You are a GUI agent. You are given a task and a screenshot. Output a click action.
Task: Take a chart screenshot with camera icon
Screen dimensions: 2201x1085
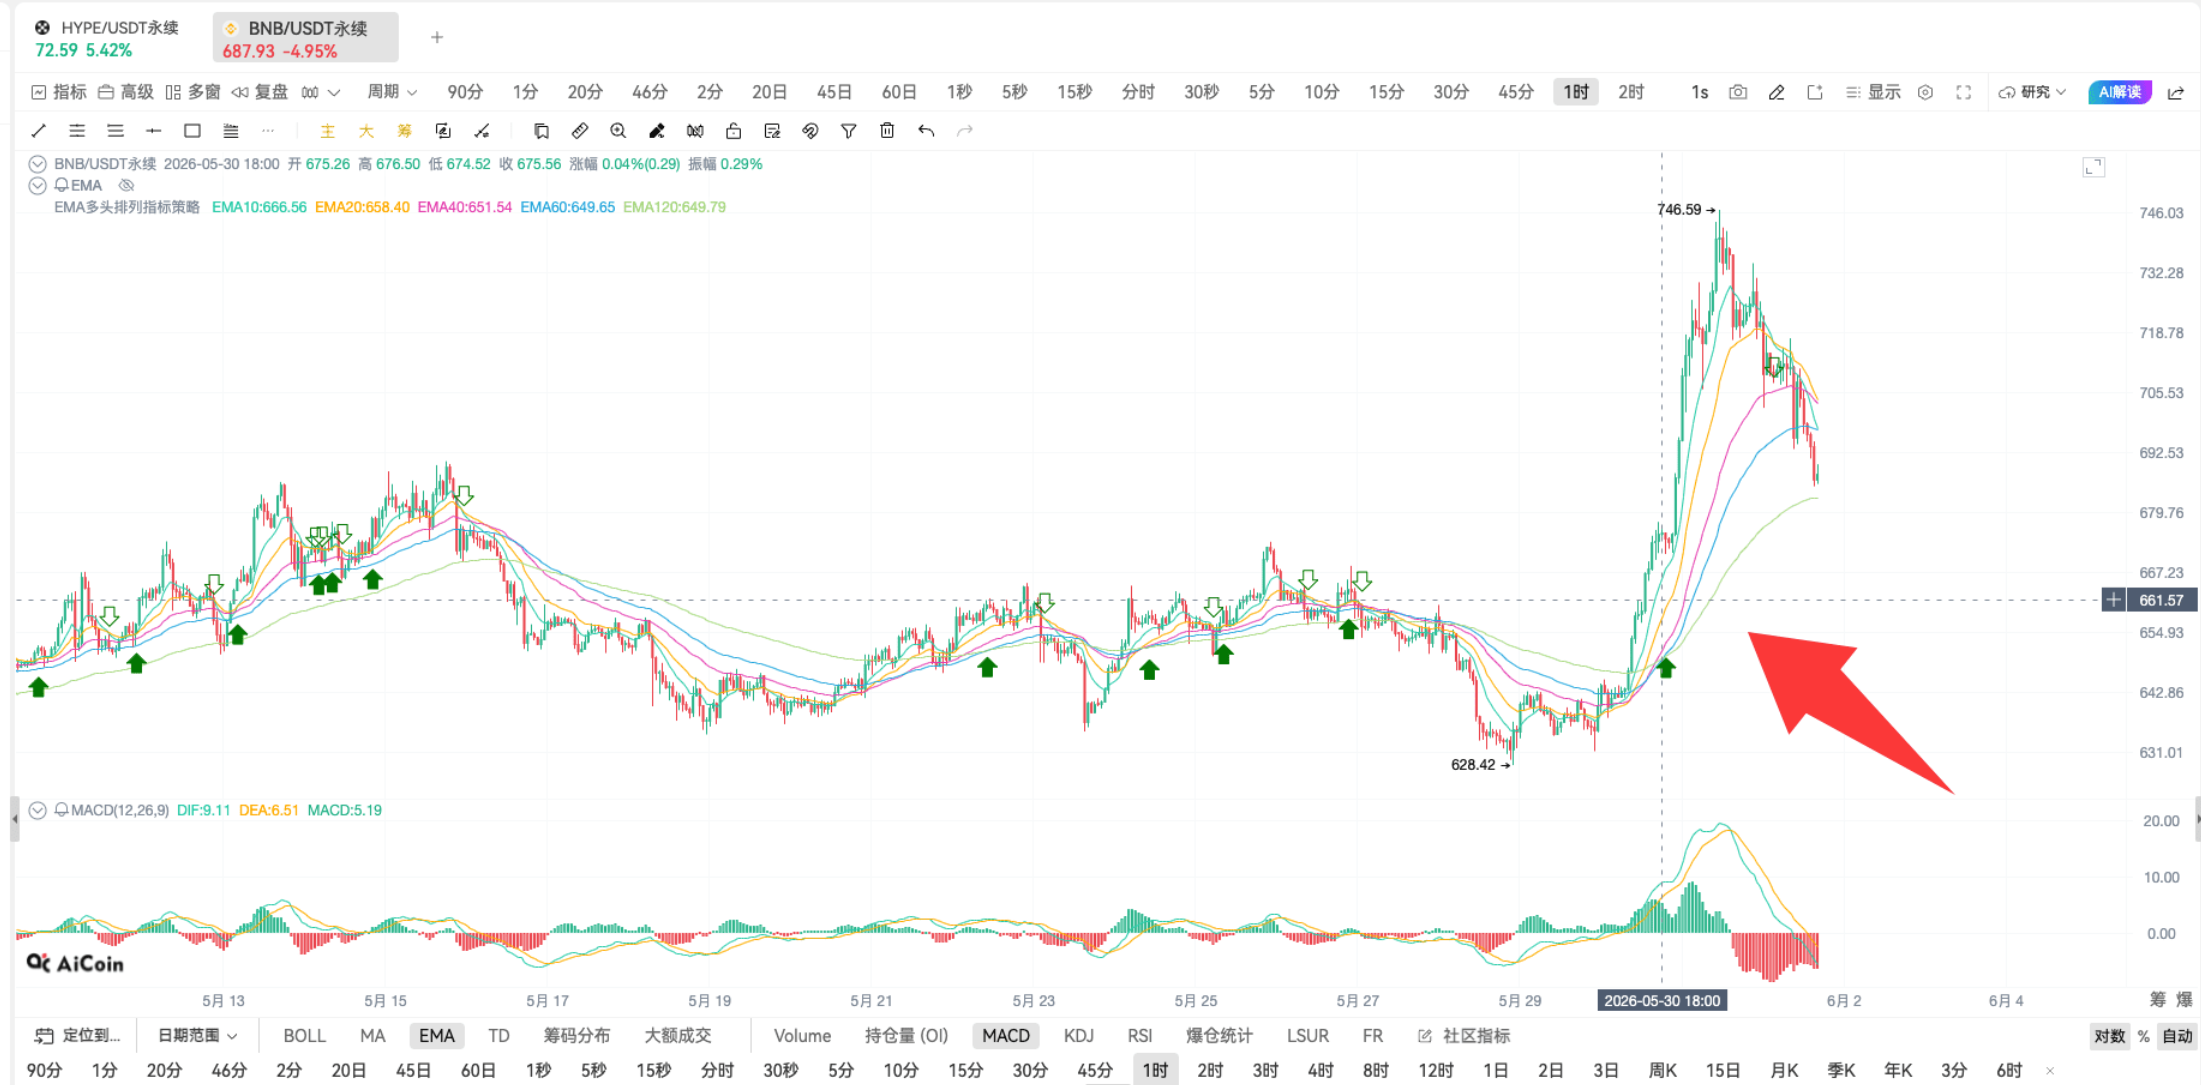coord(1738,92)
